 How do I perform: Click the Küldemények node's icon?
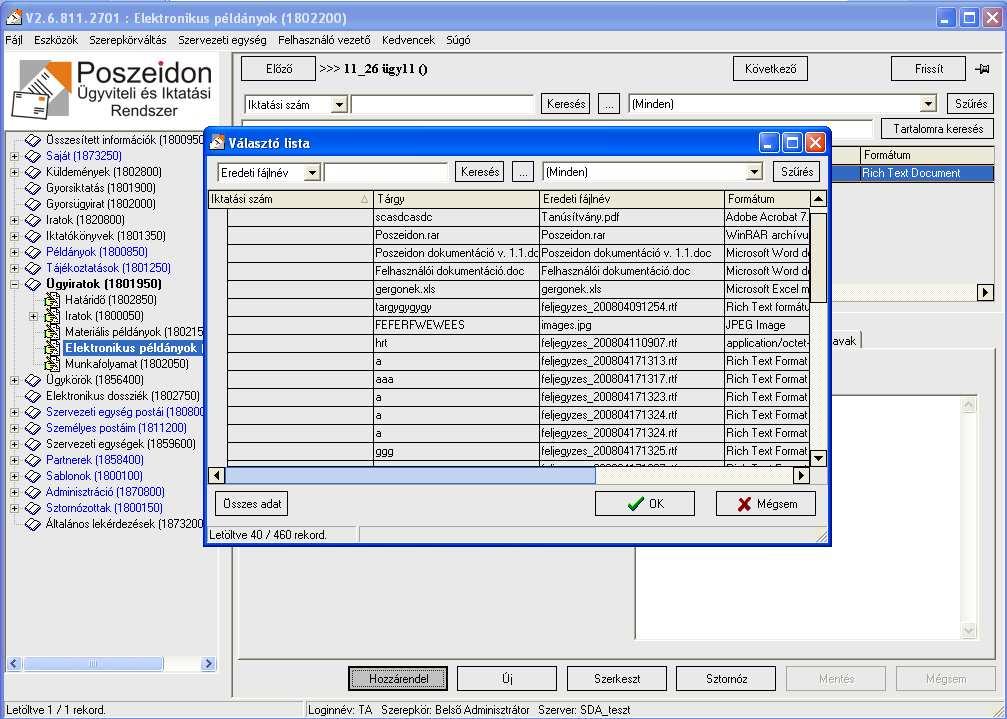(x=33, y=172)
